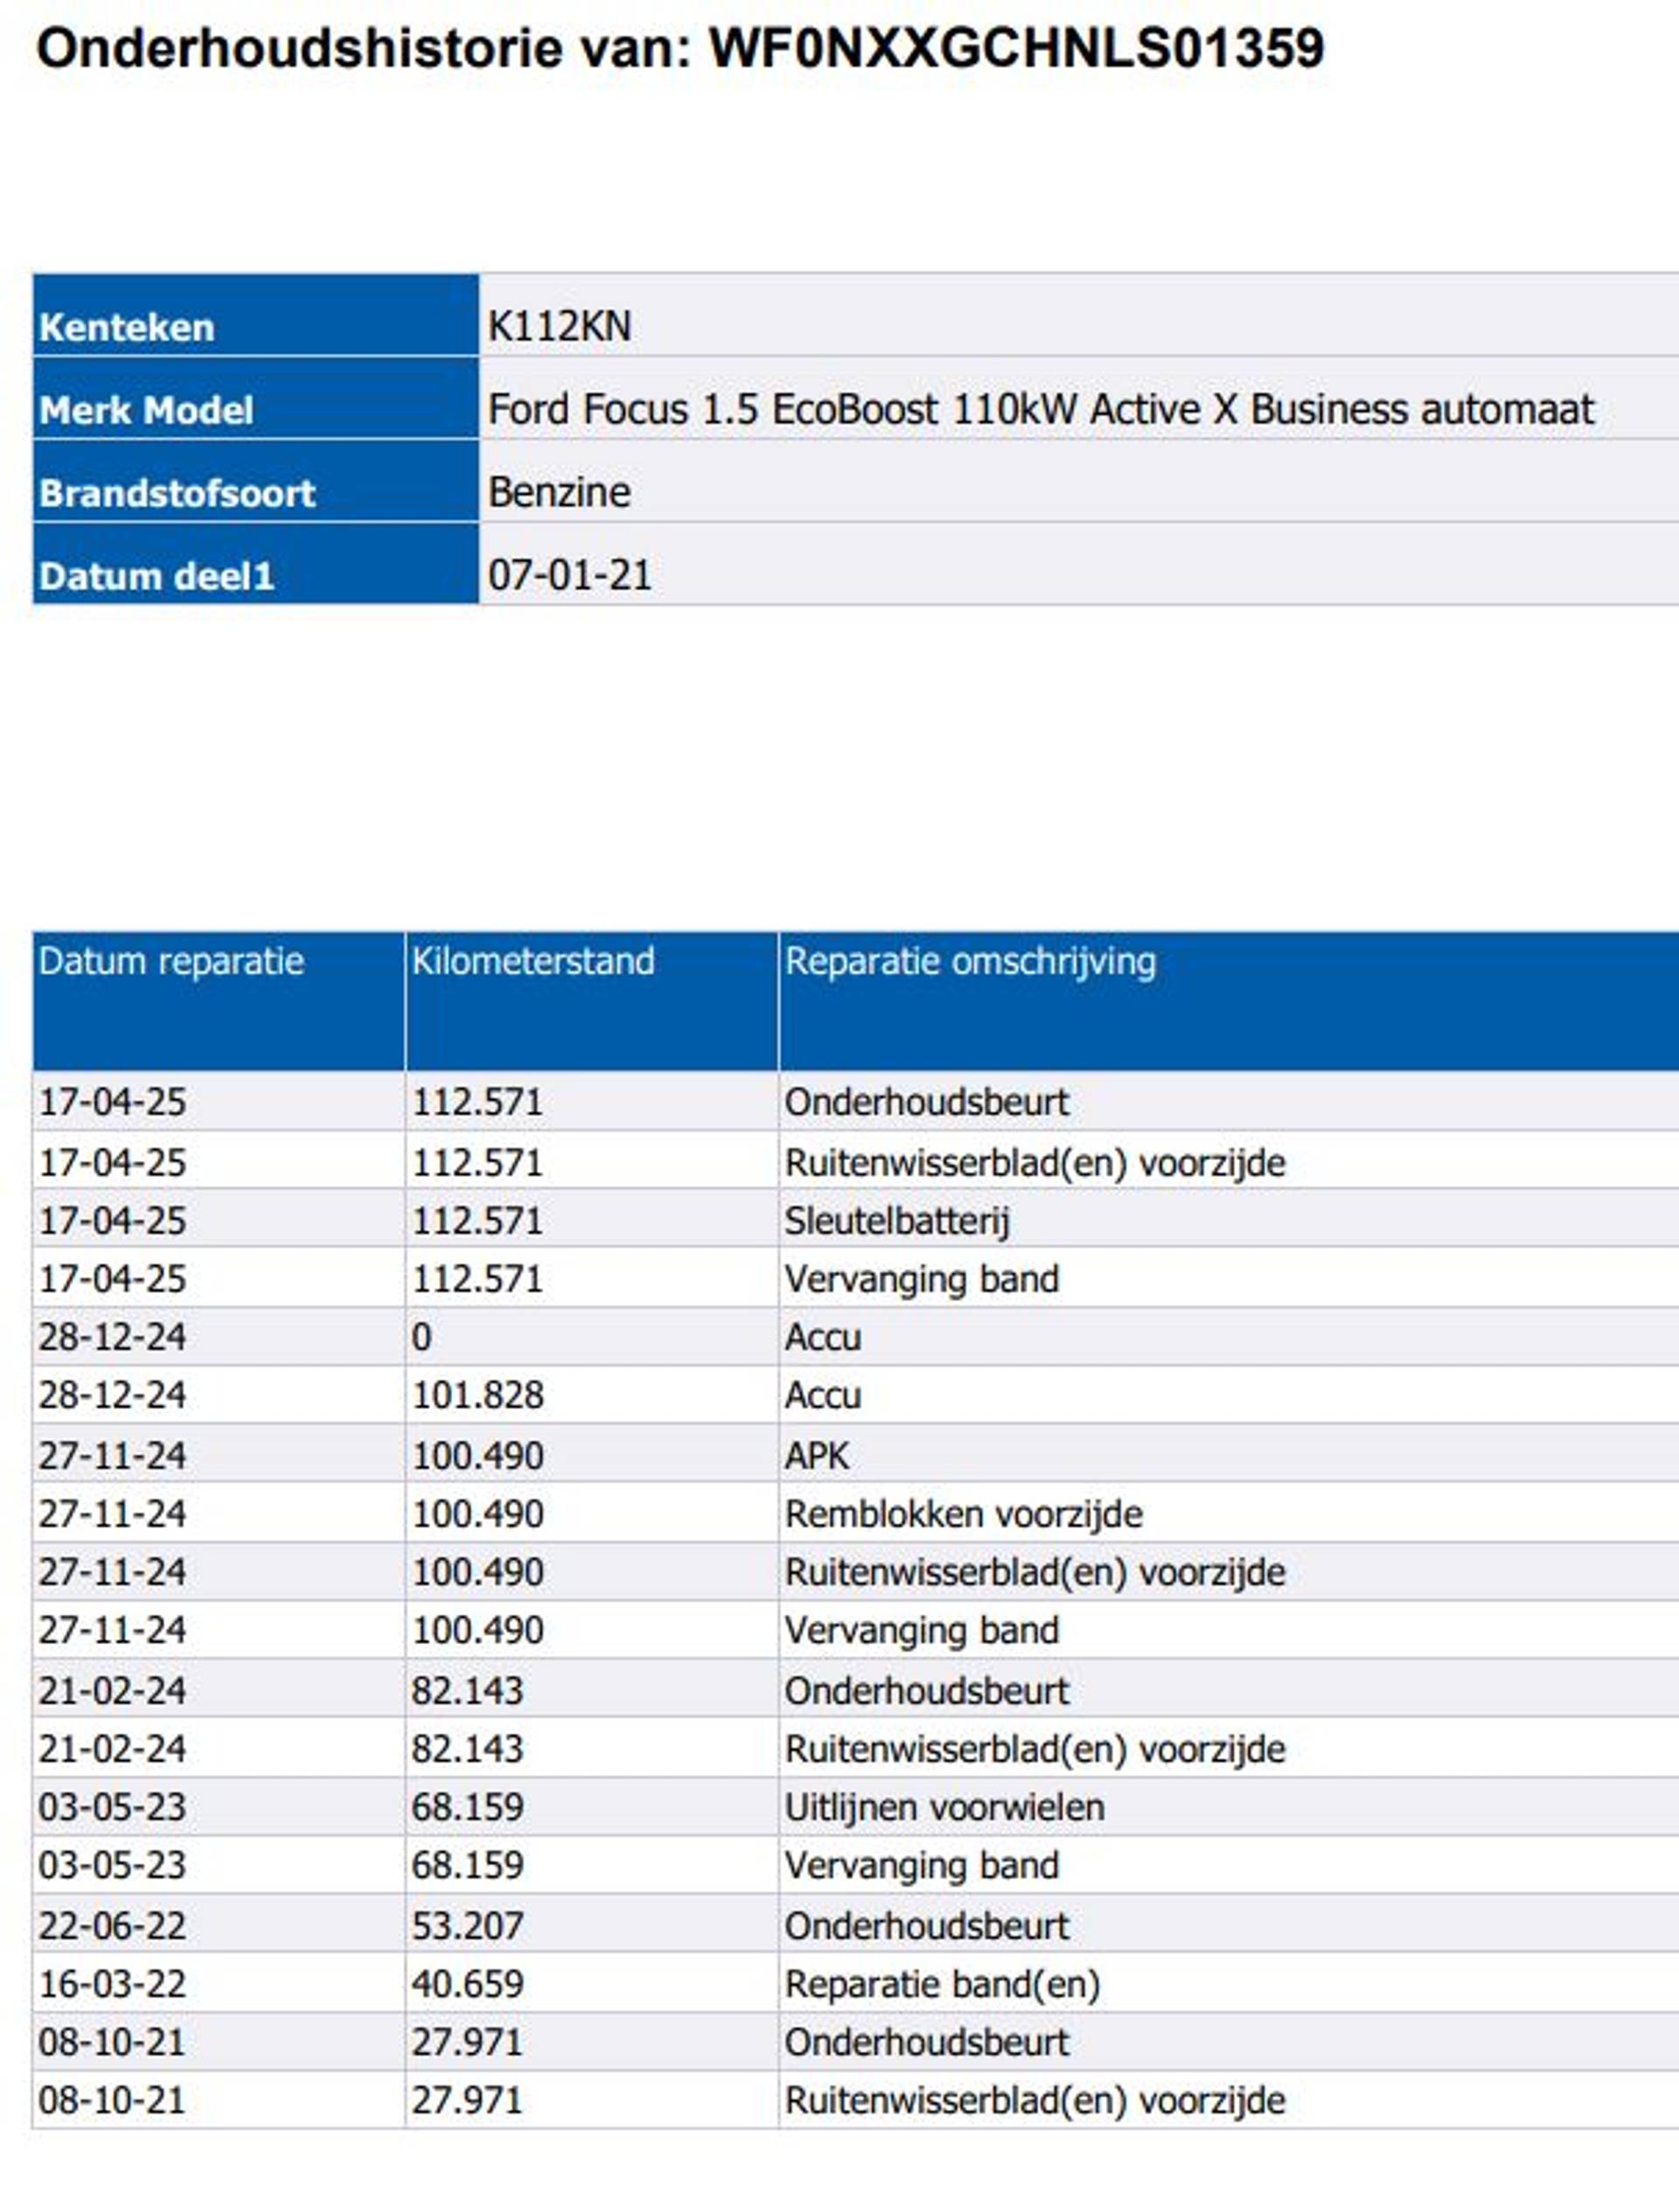Click the VIN WF0NXXGCHNLS01359 in the title
This screenshot has height=2212, width=1679.
[1016, 48]
